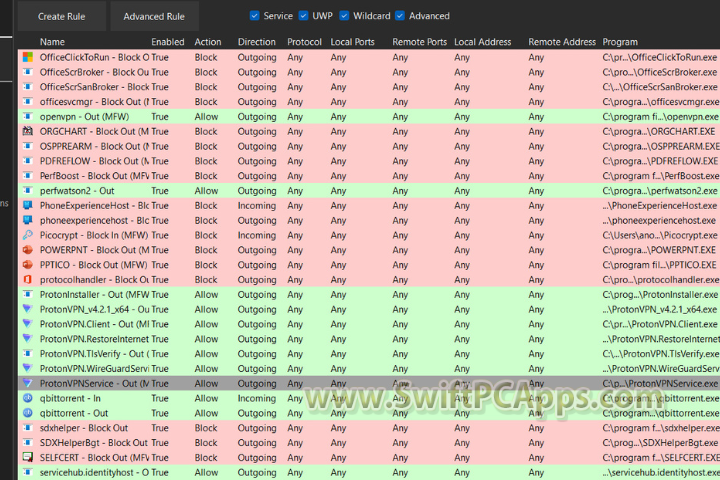Sort by the Program column header
Screen dimensions: 720x480
(x=620, y=42)
